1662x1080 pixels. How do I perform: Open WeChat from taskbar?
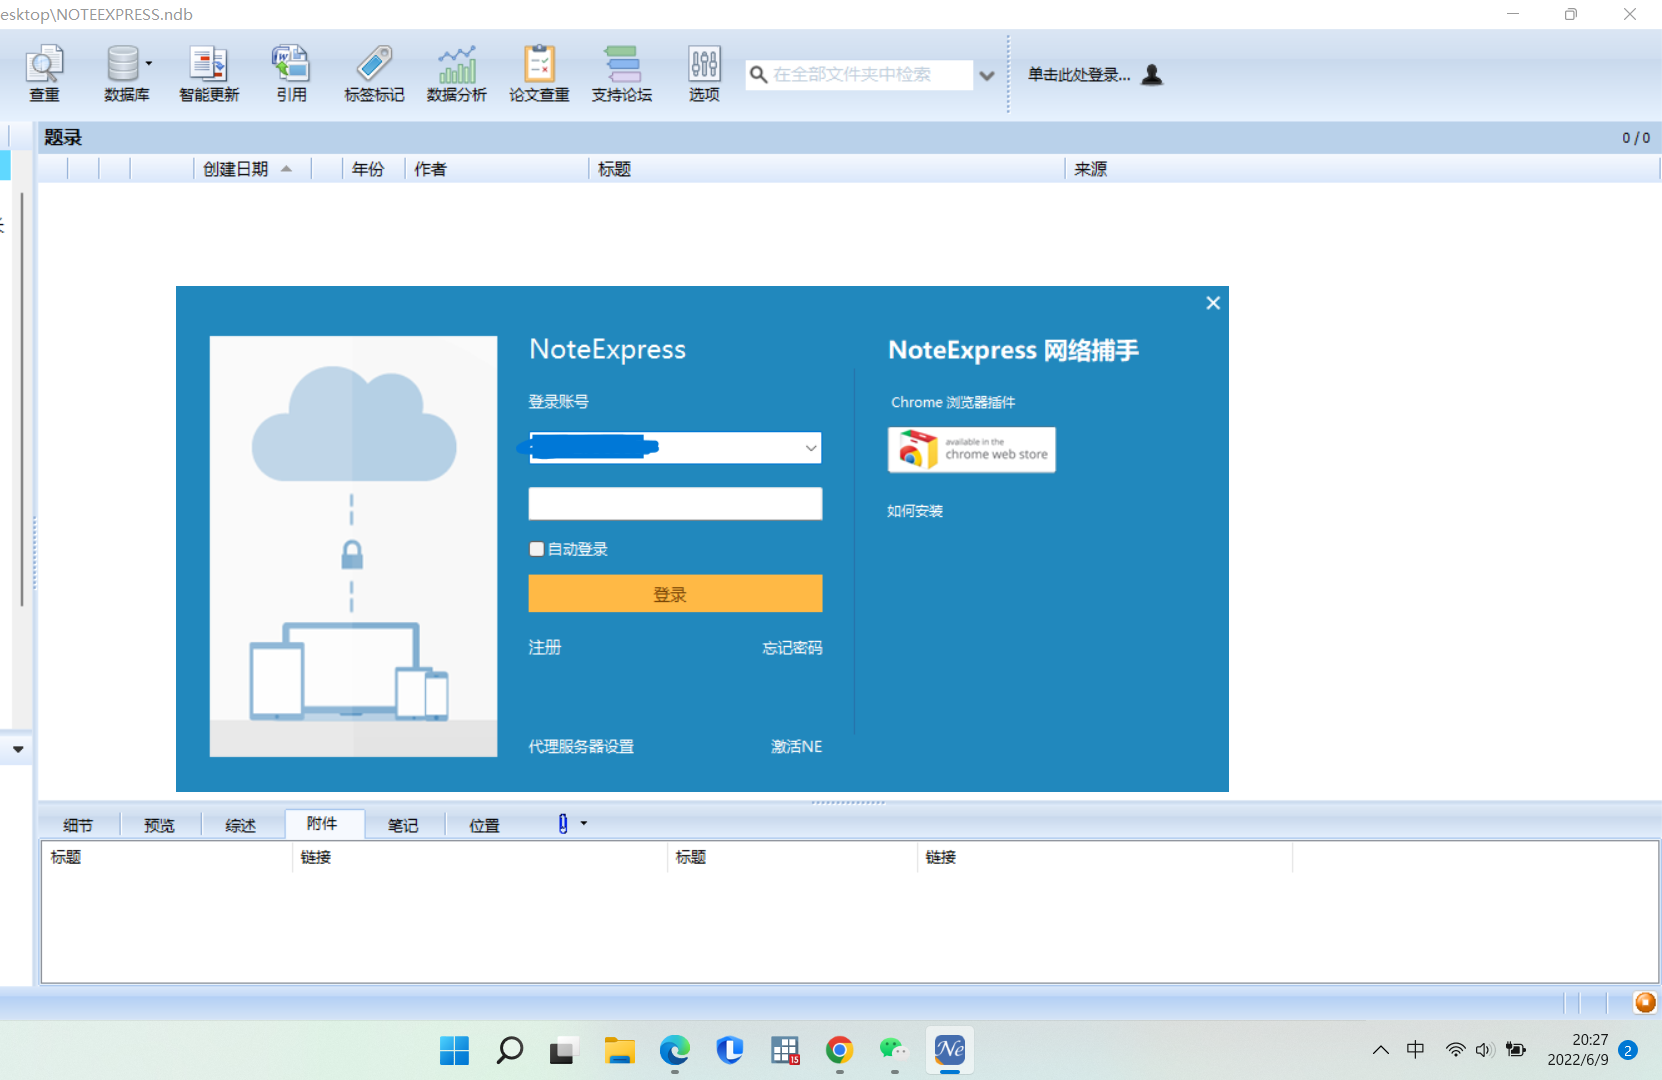tap(893, 1050)
